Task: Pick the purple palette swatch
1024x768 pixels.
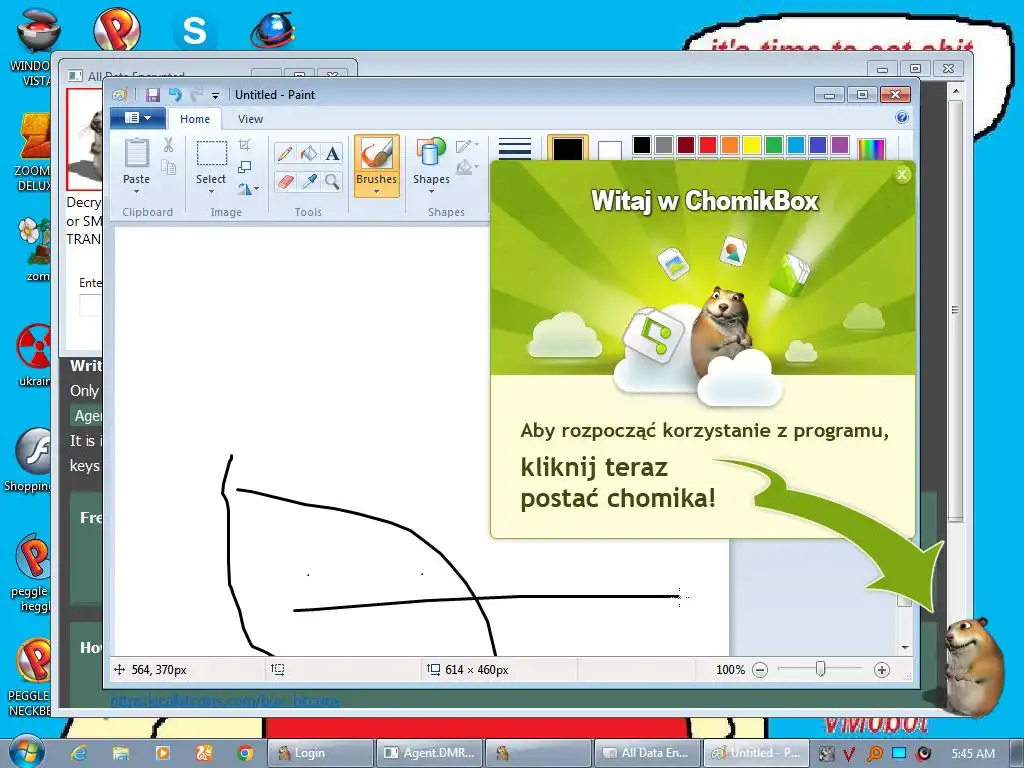Action: coord(840,144)
